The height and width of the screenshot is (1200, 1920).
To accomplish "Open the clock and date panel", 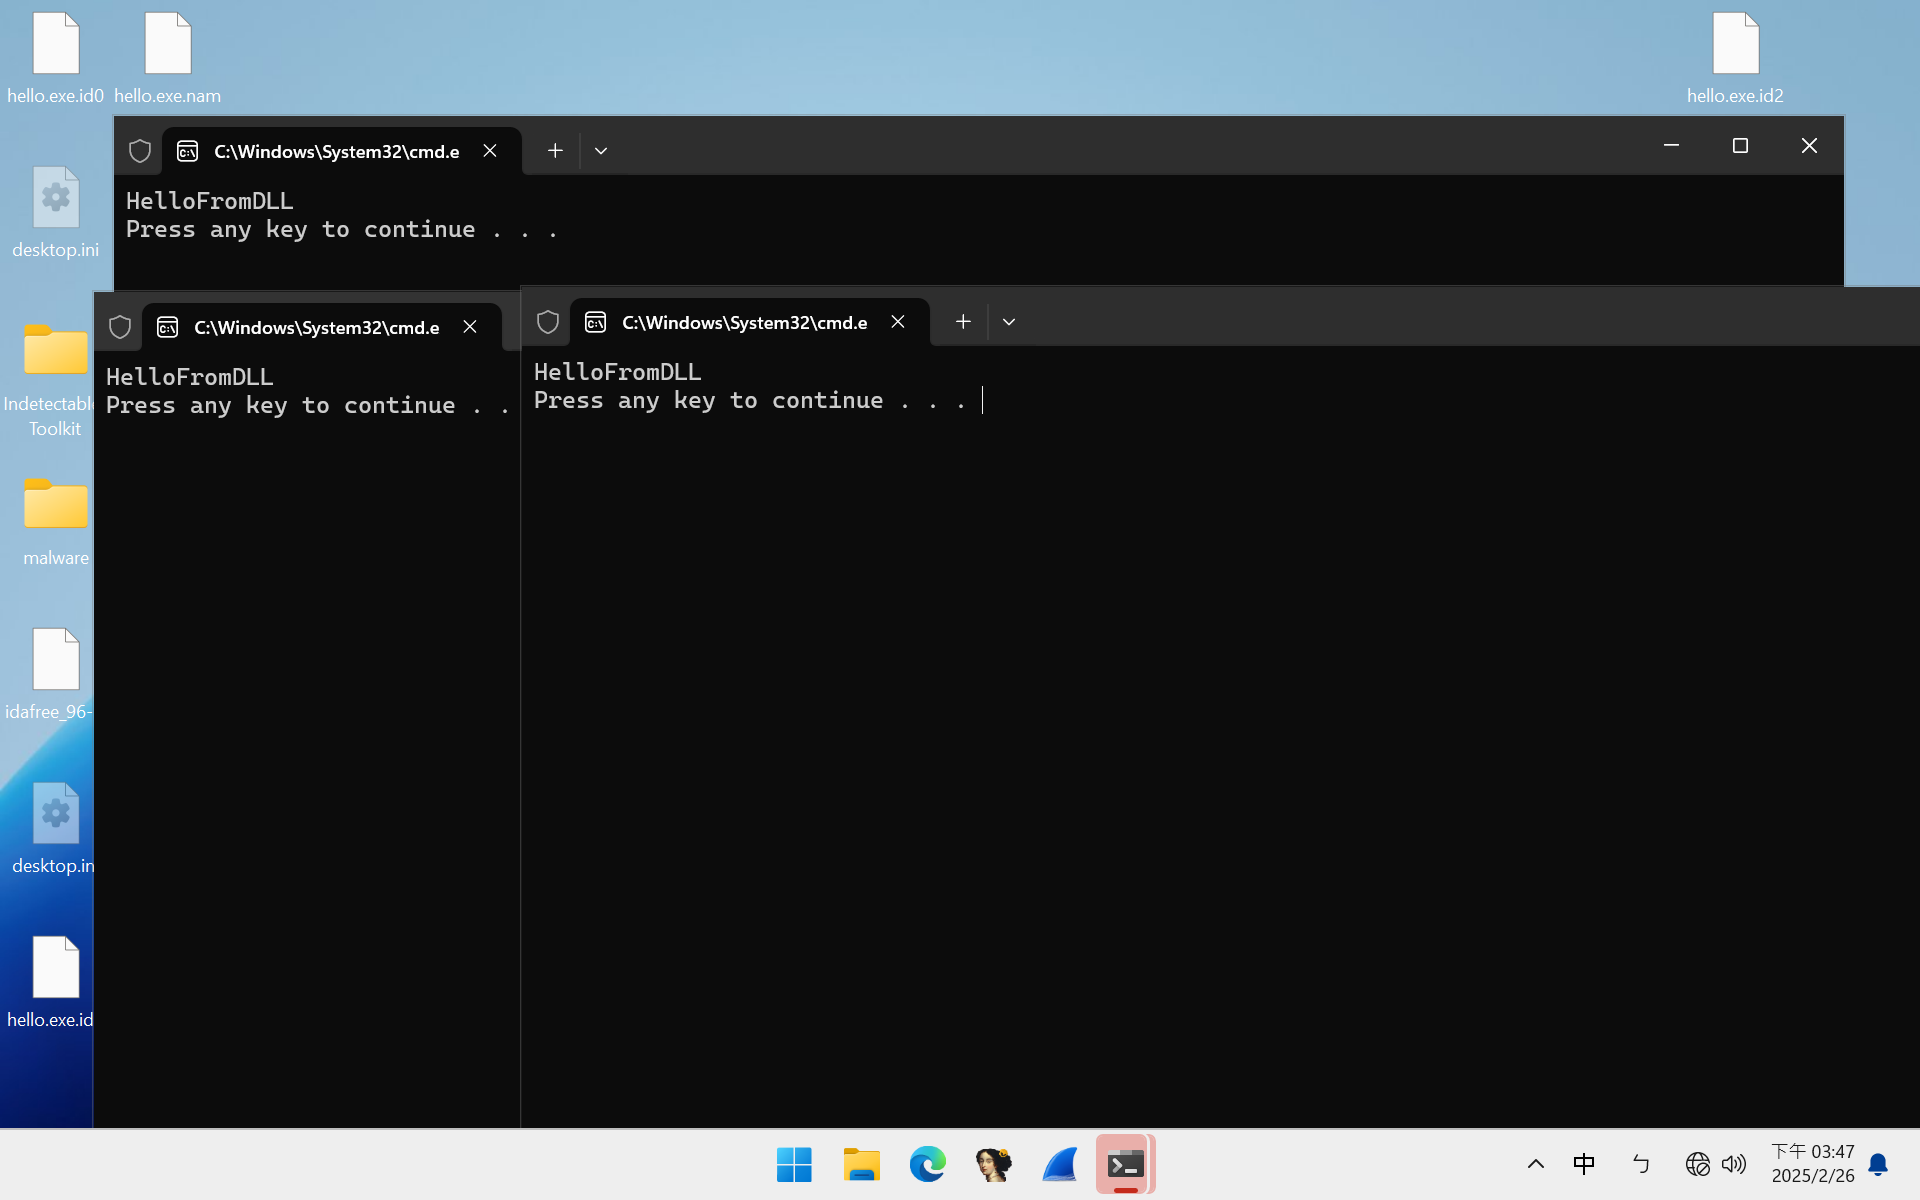I will click(x=1812, y=1164).
